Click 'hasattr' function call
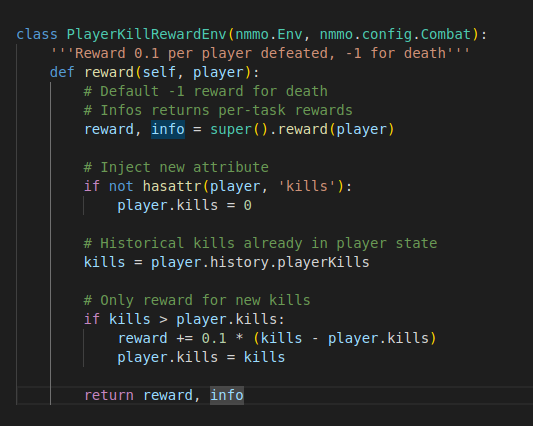This screenshot has width=533, height=426. (172, 186)
